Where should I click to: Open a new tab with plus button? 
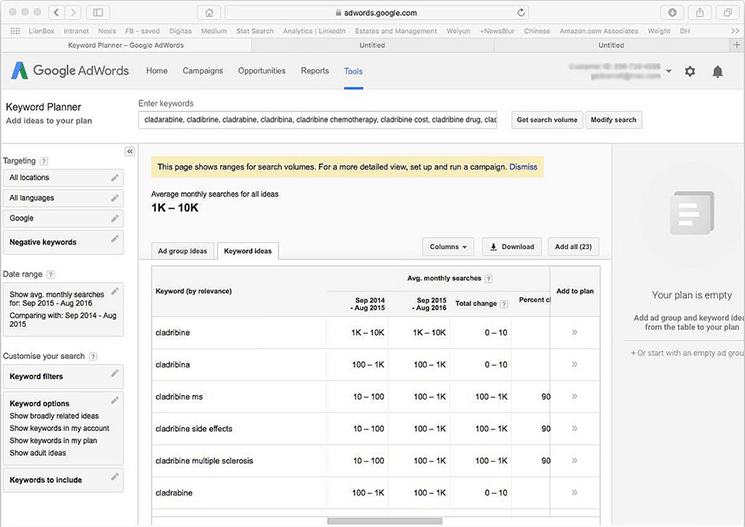tap(736, 45)
